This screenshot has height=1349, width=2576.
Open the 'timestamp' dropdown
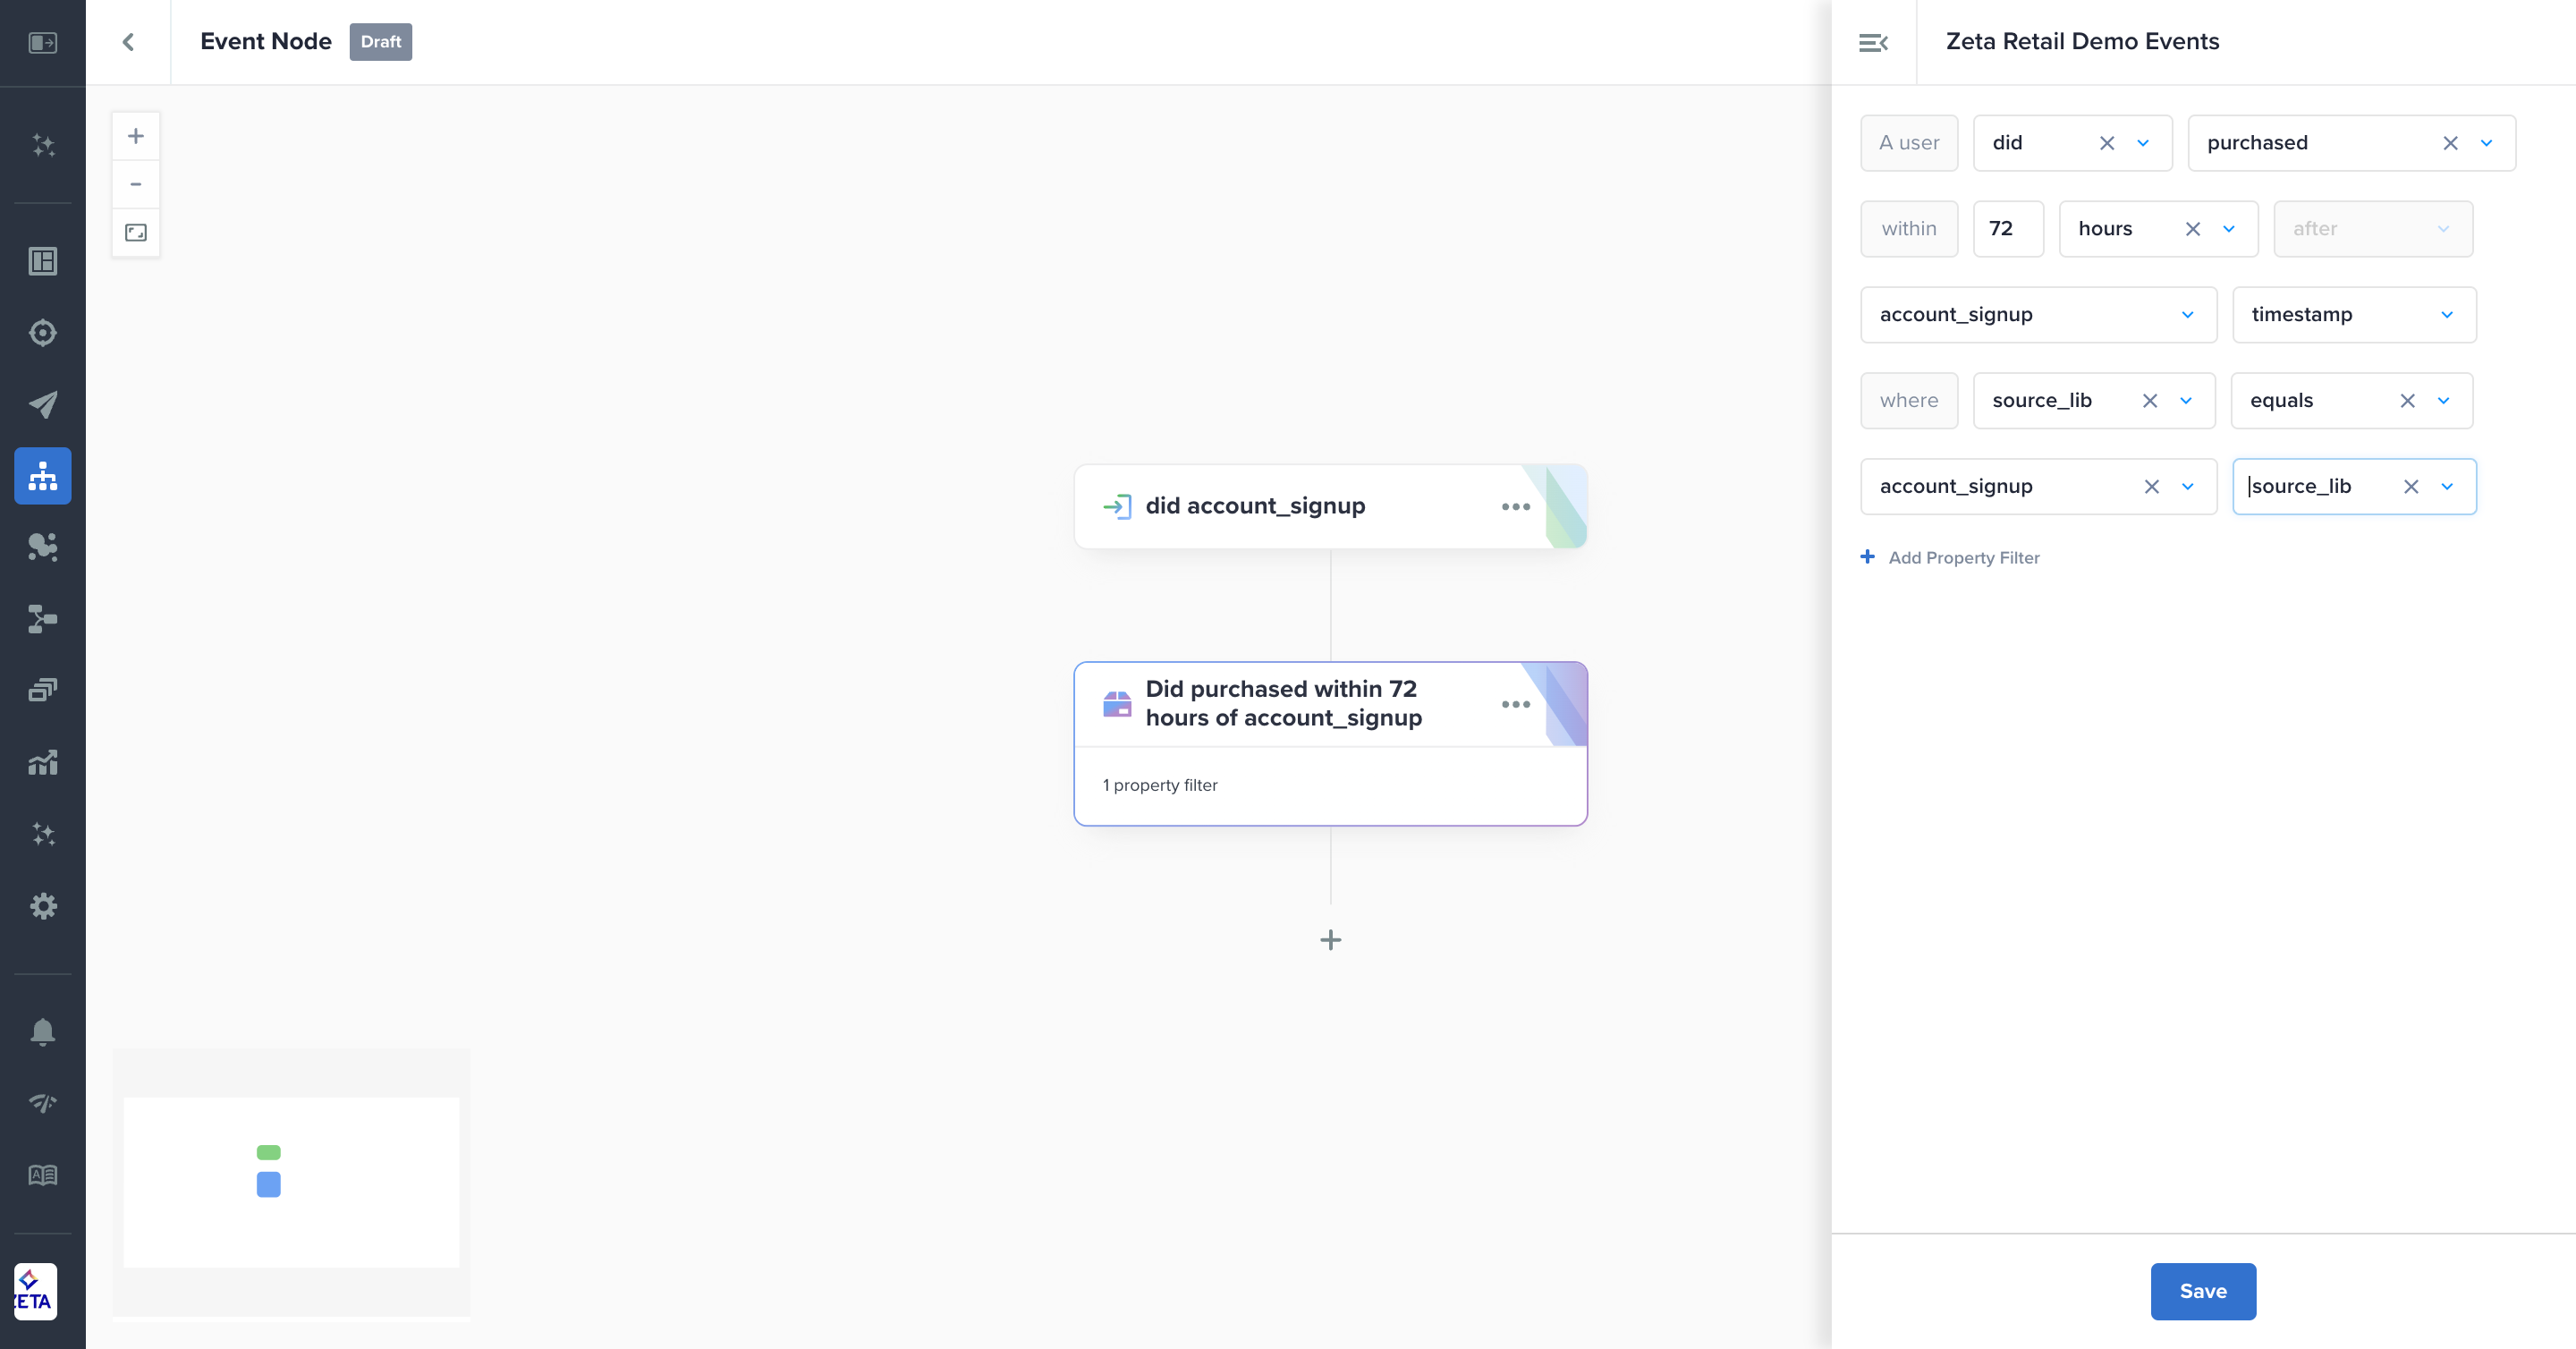(2447, 315)
